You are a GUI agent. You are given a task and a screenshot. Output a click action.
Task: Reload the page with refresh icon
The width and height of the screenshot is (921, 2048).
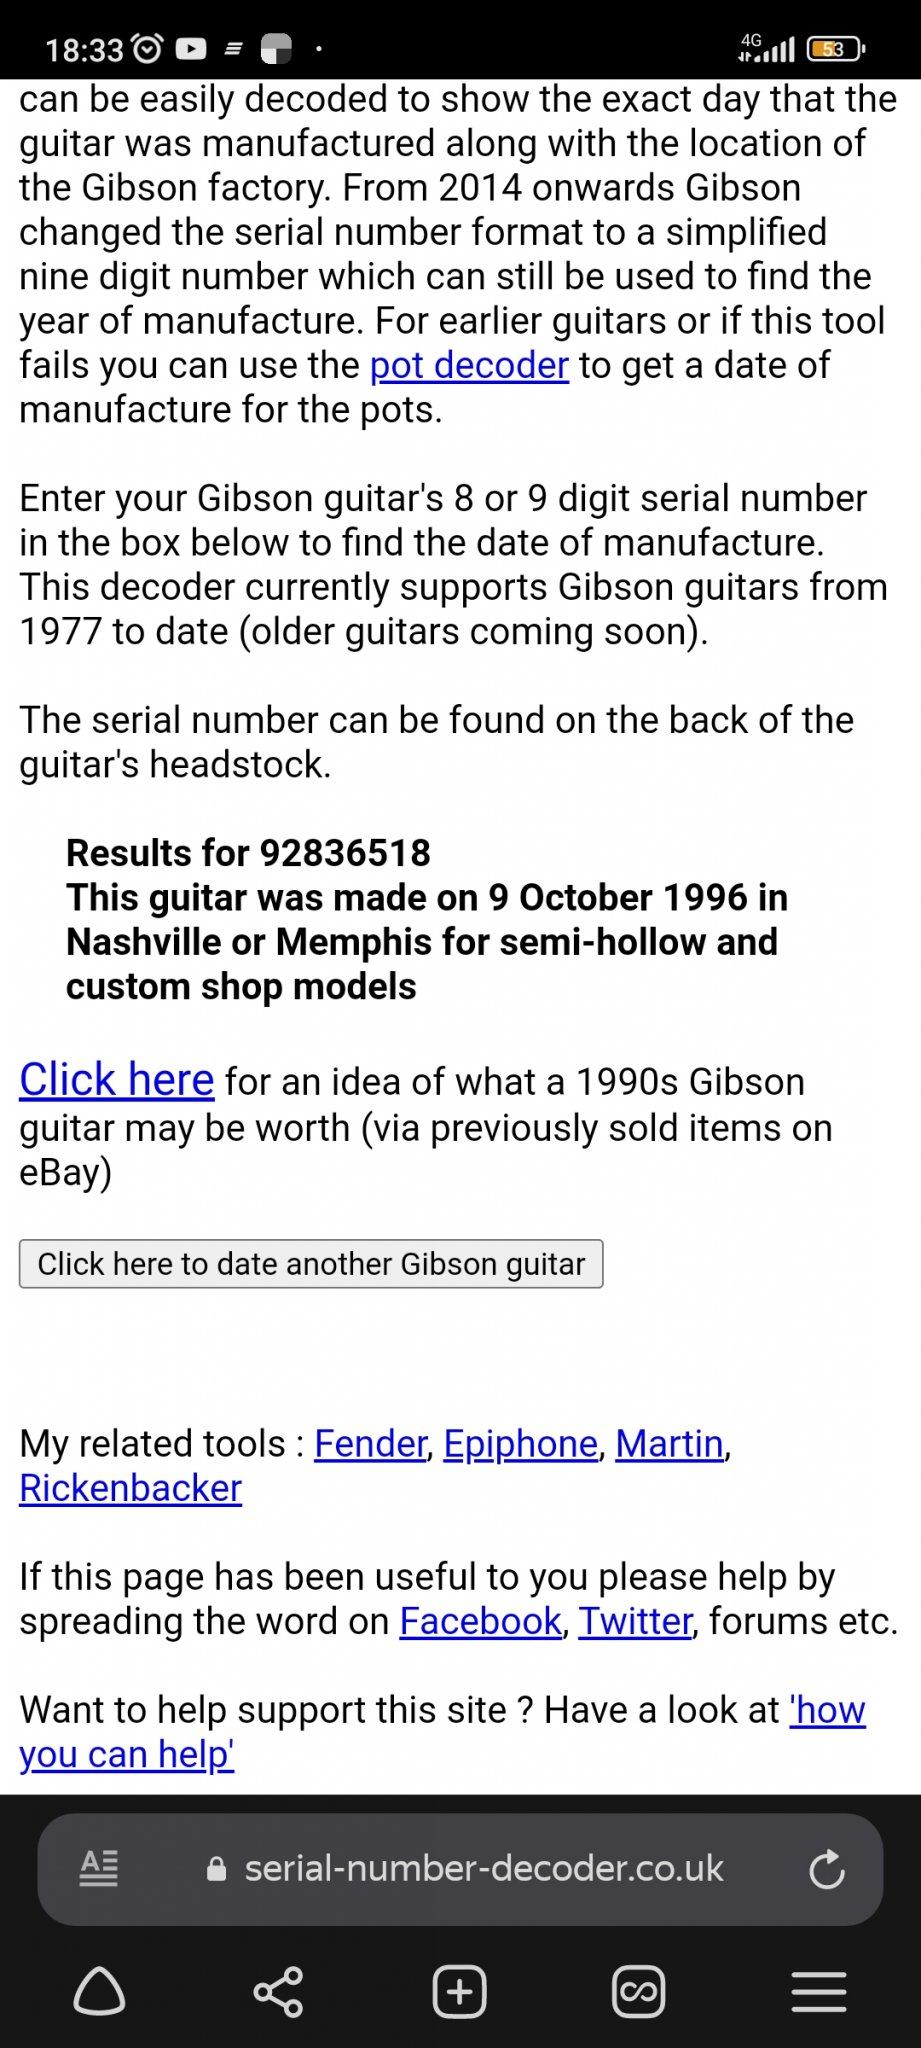[826, 1868]
